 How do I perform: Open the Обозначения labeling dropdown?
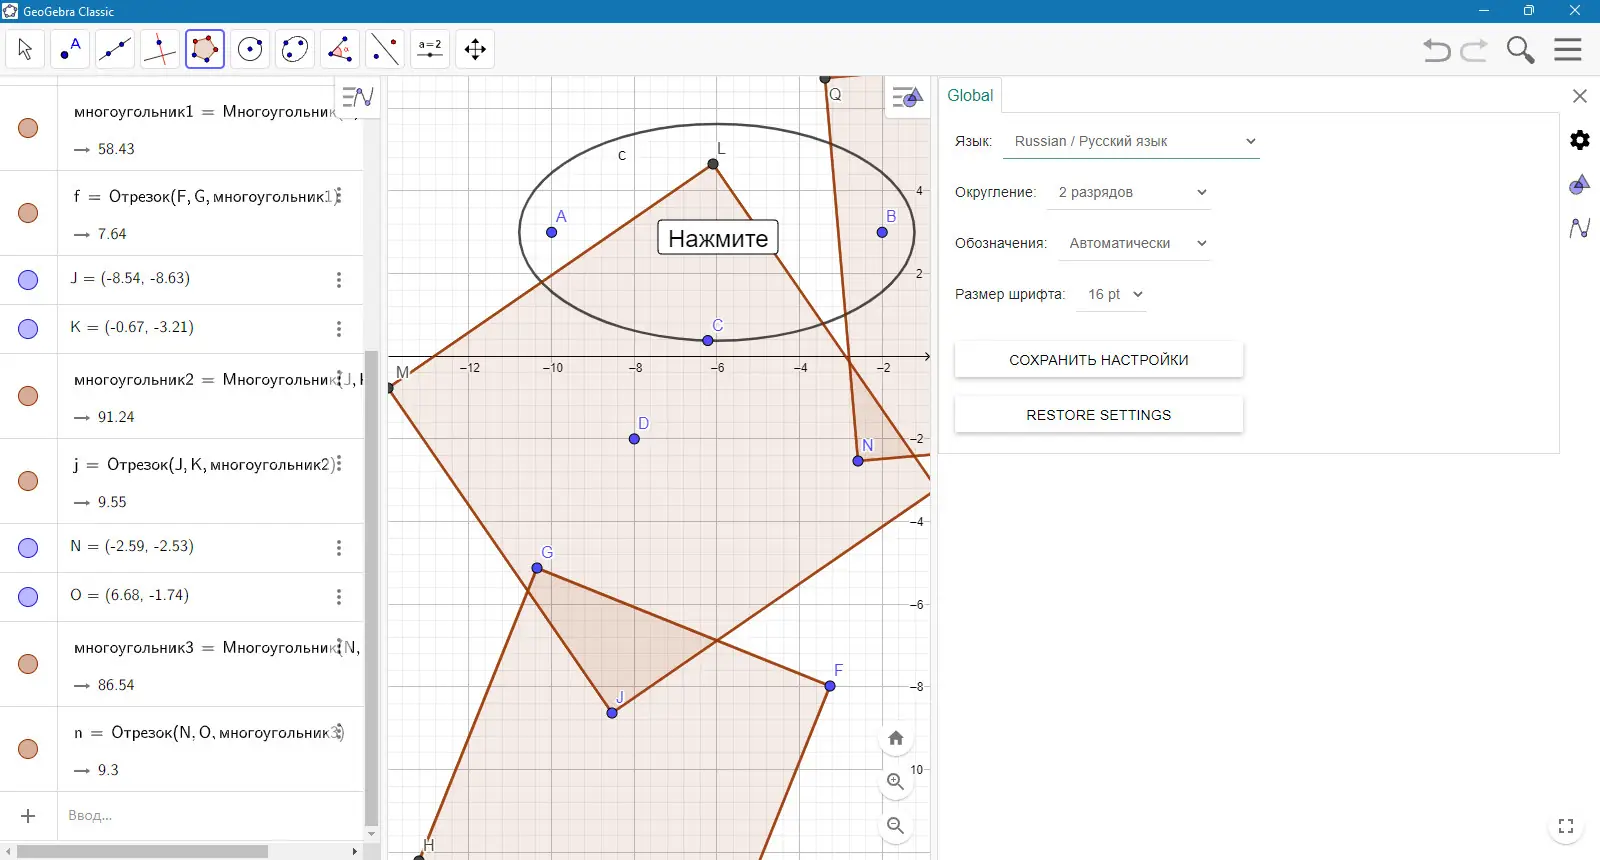click(1135, 243)
